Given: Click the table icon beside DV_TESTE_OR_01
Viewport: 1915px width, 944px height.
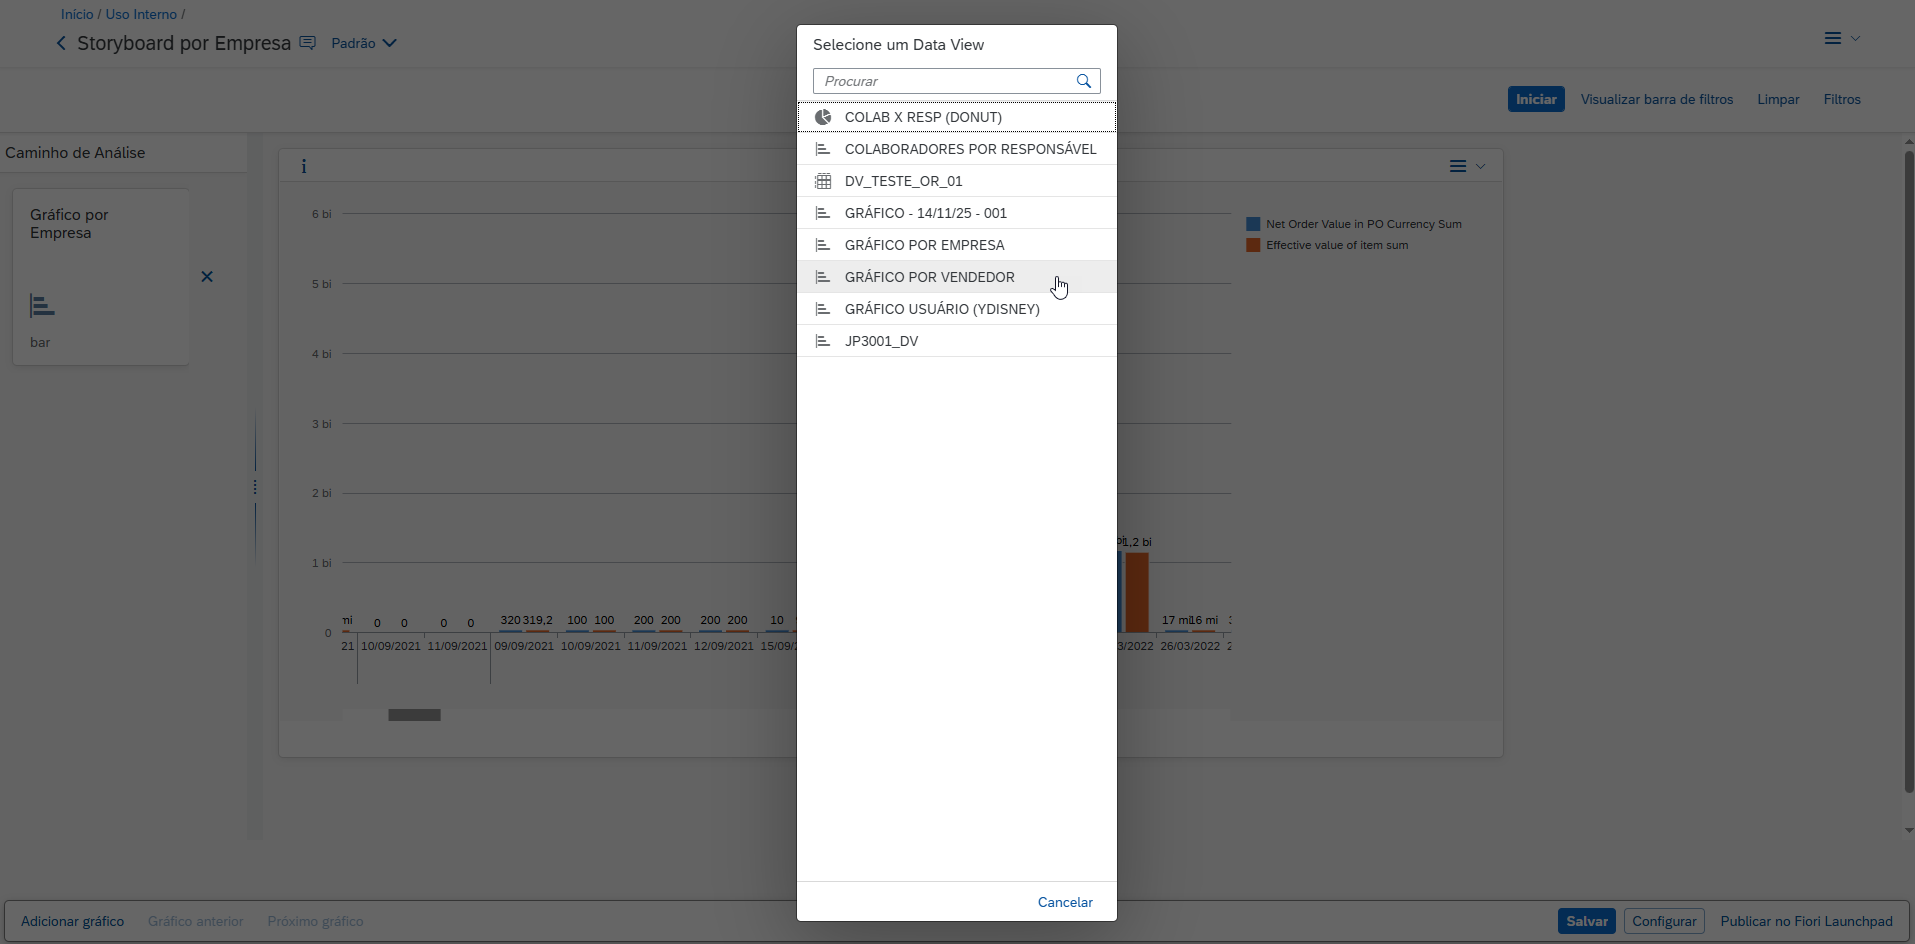Looking at the screenshot, I should [823, 181].
